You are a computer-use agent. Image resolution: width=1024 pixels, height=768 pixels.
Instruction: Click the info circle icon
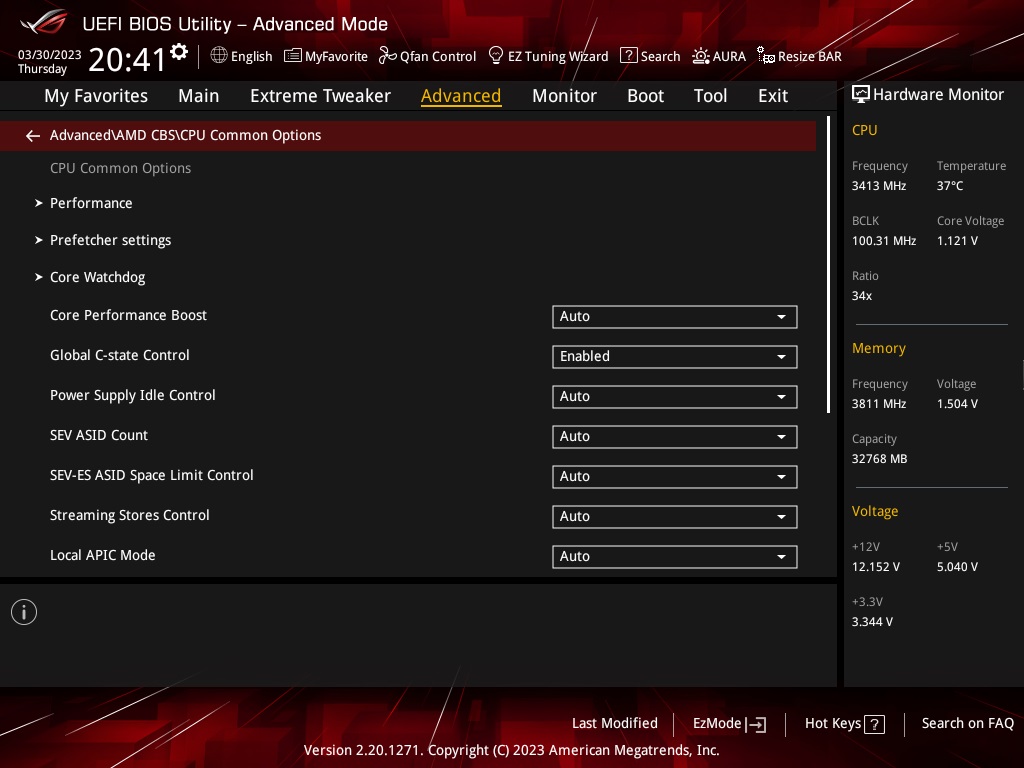(24, 613)
